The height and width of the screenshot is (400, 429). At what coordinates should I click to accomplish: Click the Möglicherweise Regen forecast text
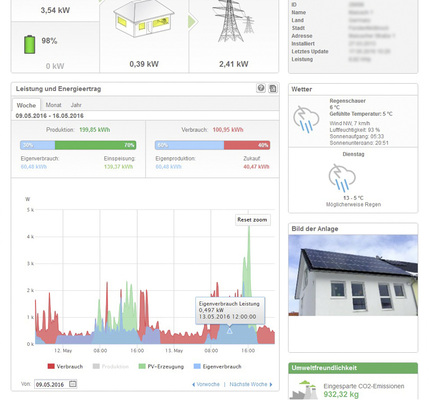(353, 204)
